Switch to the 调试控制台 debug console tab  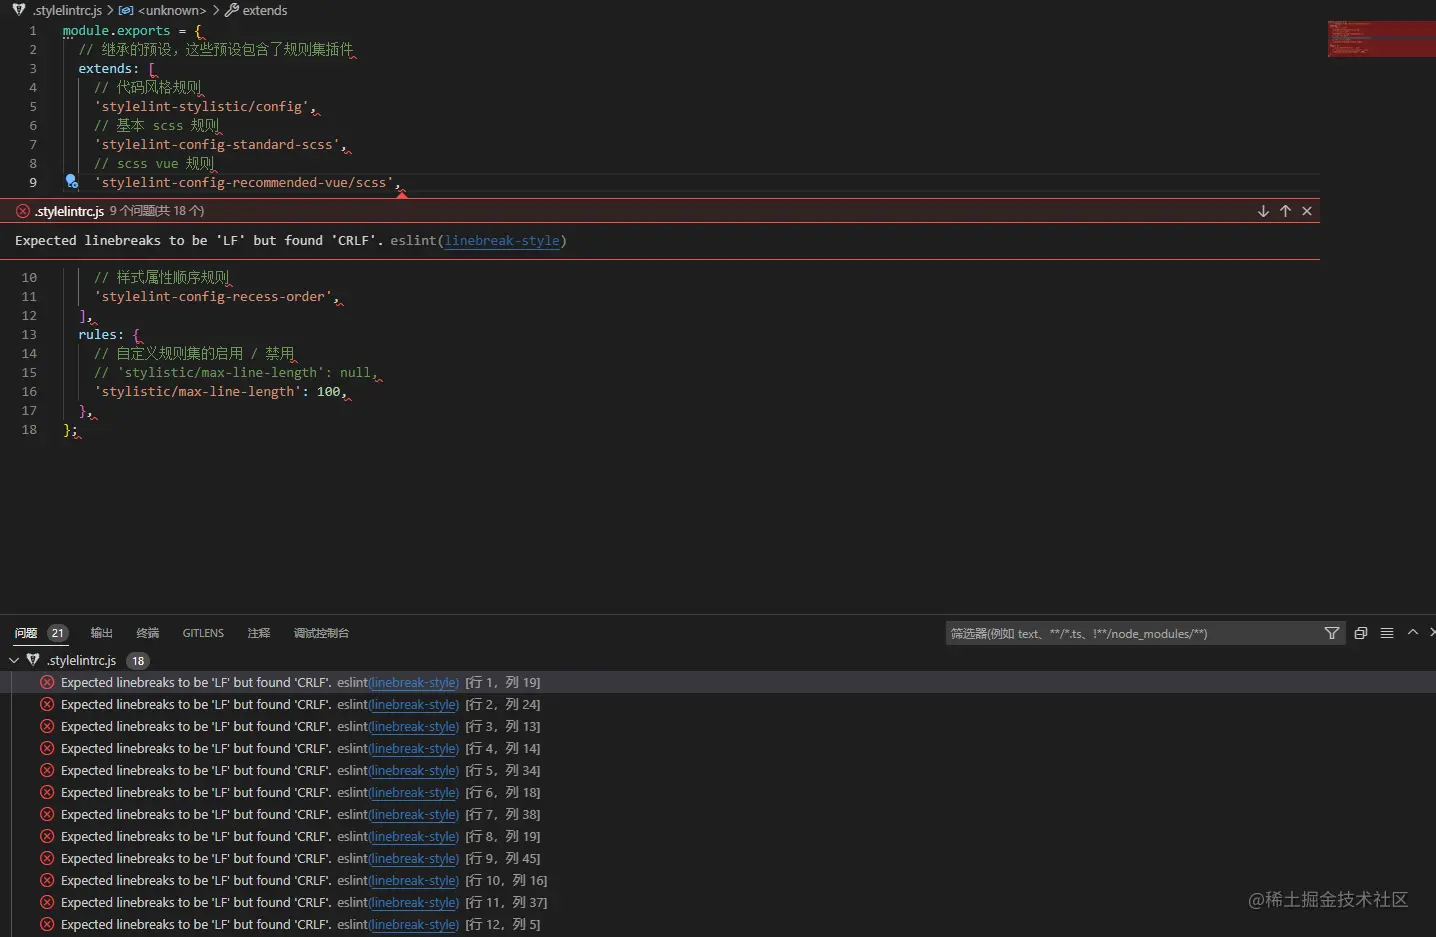pos(321,633)
